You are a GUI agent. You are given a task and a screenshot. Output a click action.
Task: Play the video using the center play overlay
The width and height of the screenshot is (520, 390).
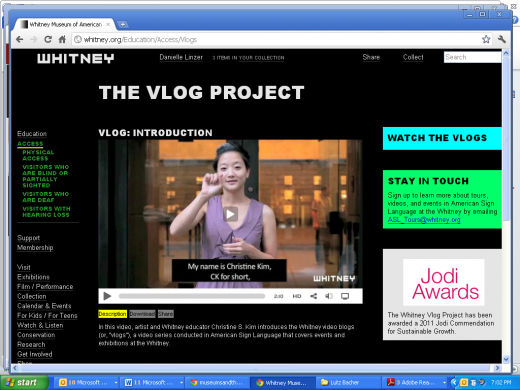[230, 214]
